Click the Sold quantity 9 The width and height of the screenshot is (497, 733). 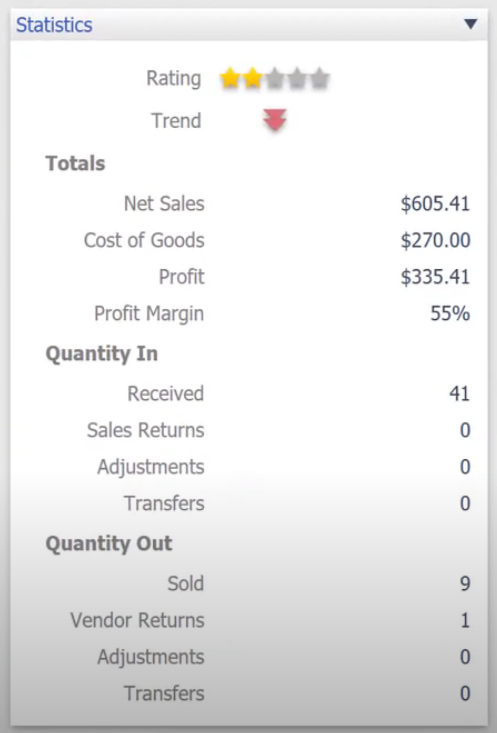(x=465, y=583)
